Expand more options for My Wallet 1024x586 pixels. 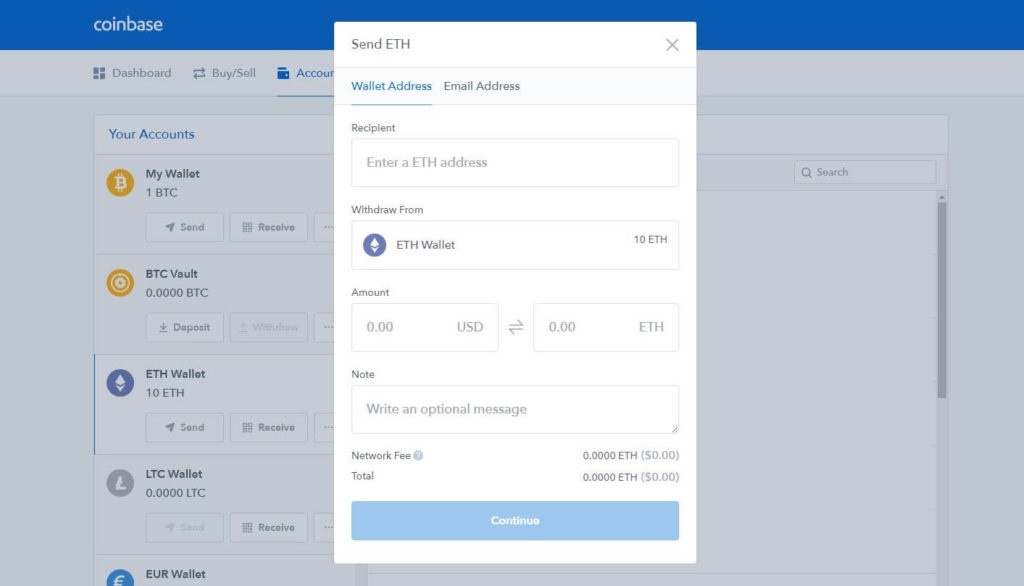(329, 227)
